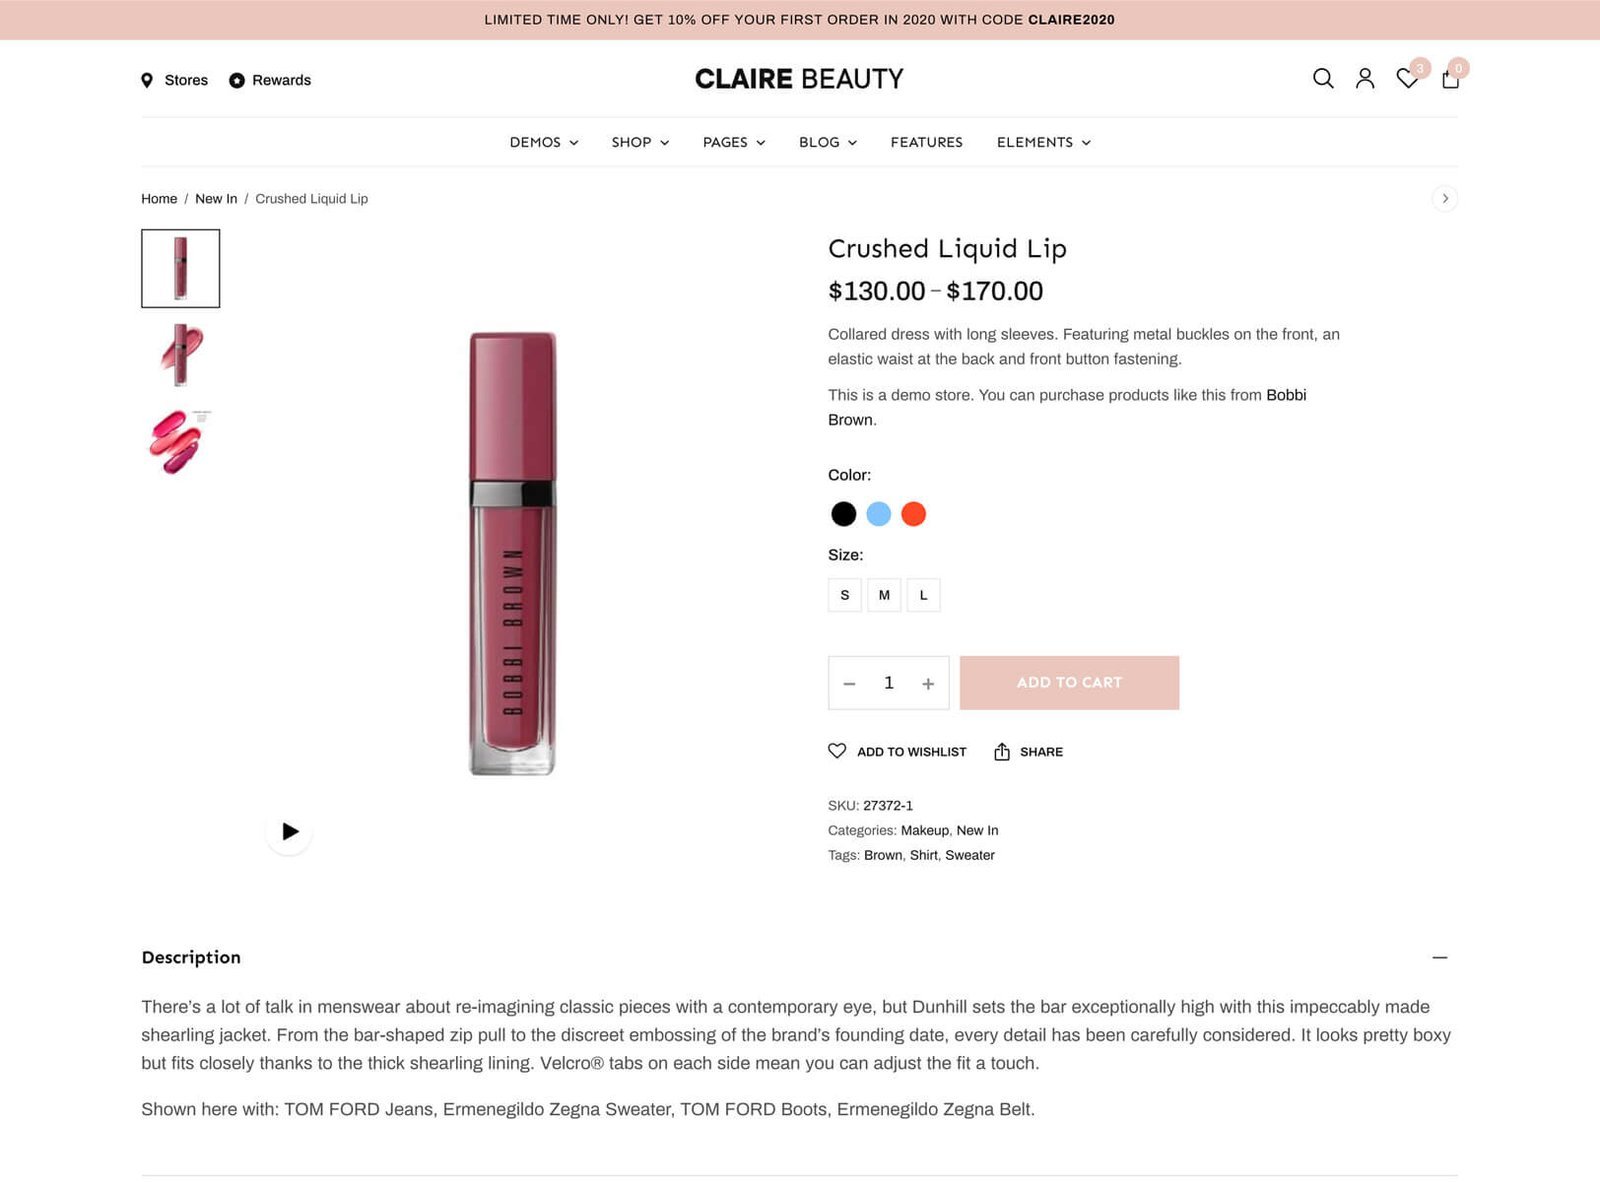Increase quantity with plus button
Screen dimensions: 1600x1182
coord(928,684)
